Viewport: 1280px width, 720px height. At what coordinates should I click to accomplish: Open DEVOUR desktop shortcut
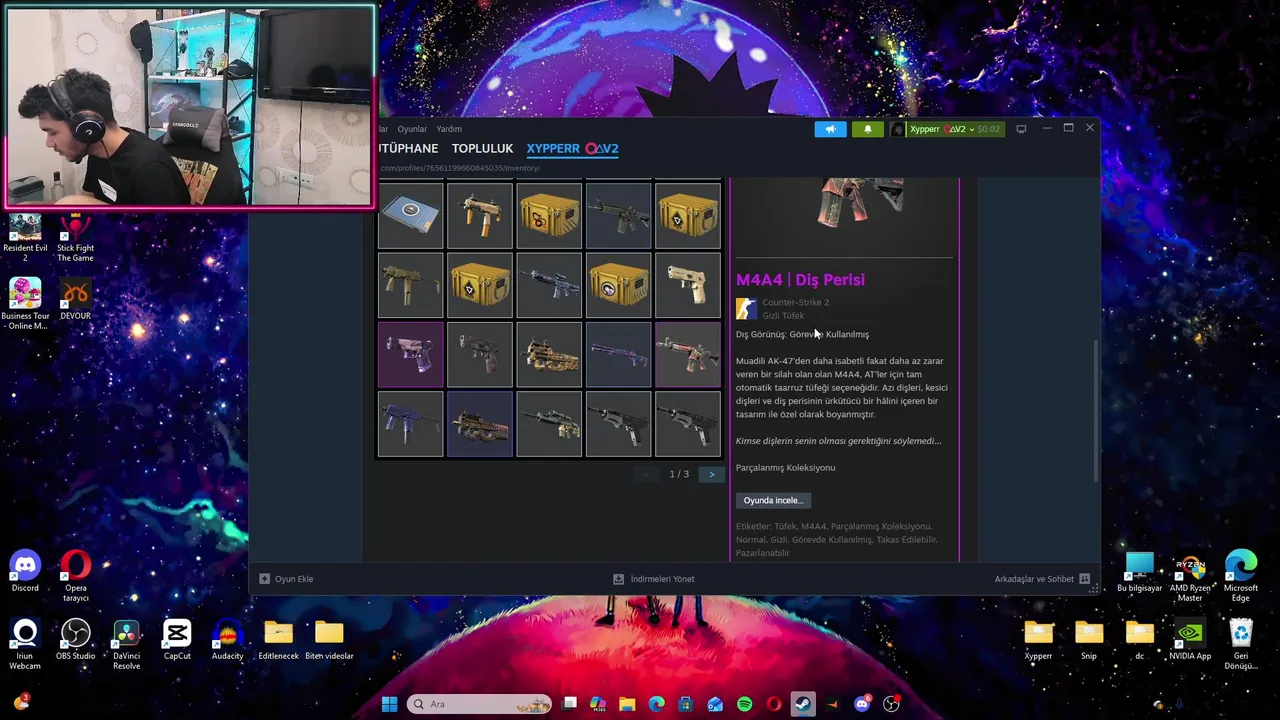pyautogui.click(x=75, y=299)
